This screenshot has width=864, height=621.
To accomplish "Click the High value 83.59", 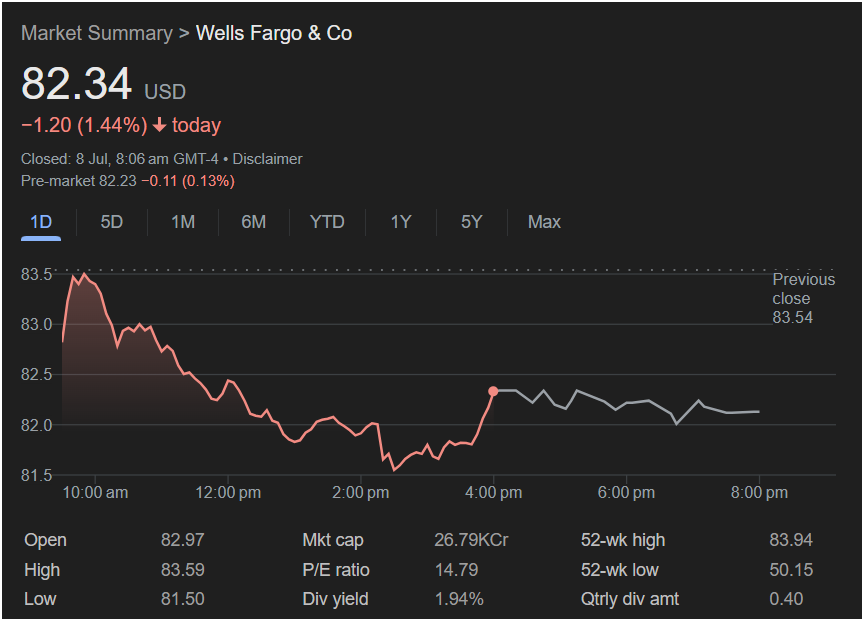I will click(182, 570).
